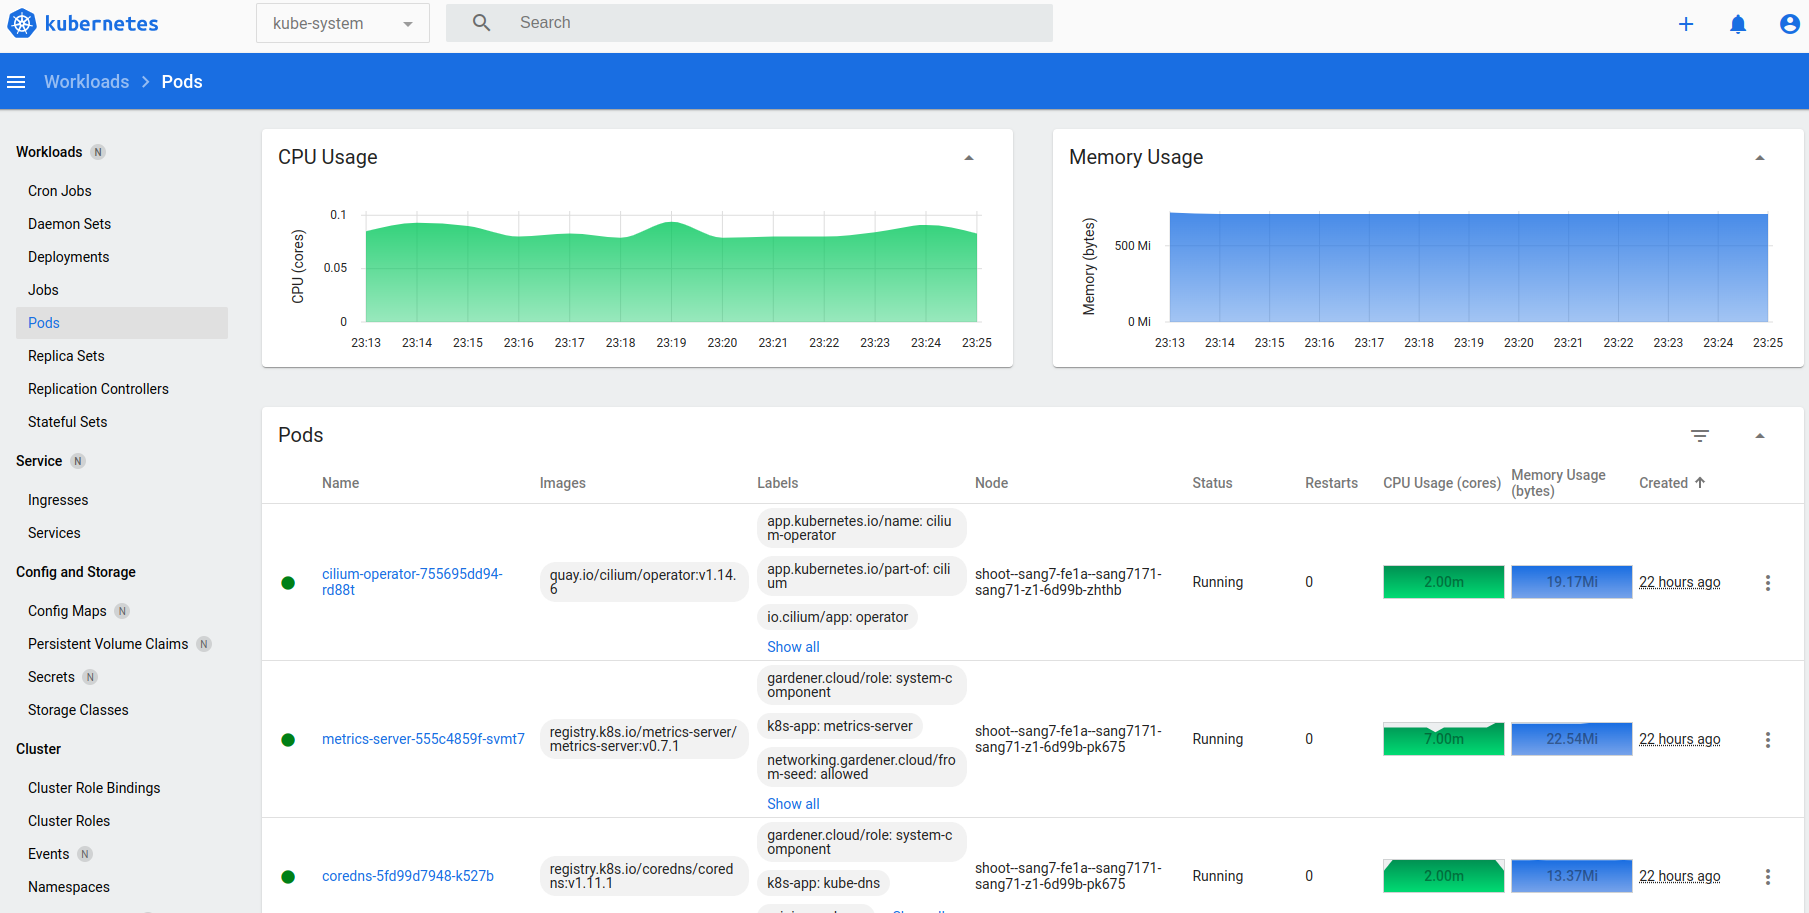The image size is (1809, 913).
Task: Open Stateful Sets in the sidebar
Action: tap(67, 422)
